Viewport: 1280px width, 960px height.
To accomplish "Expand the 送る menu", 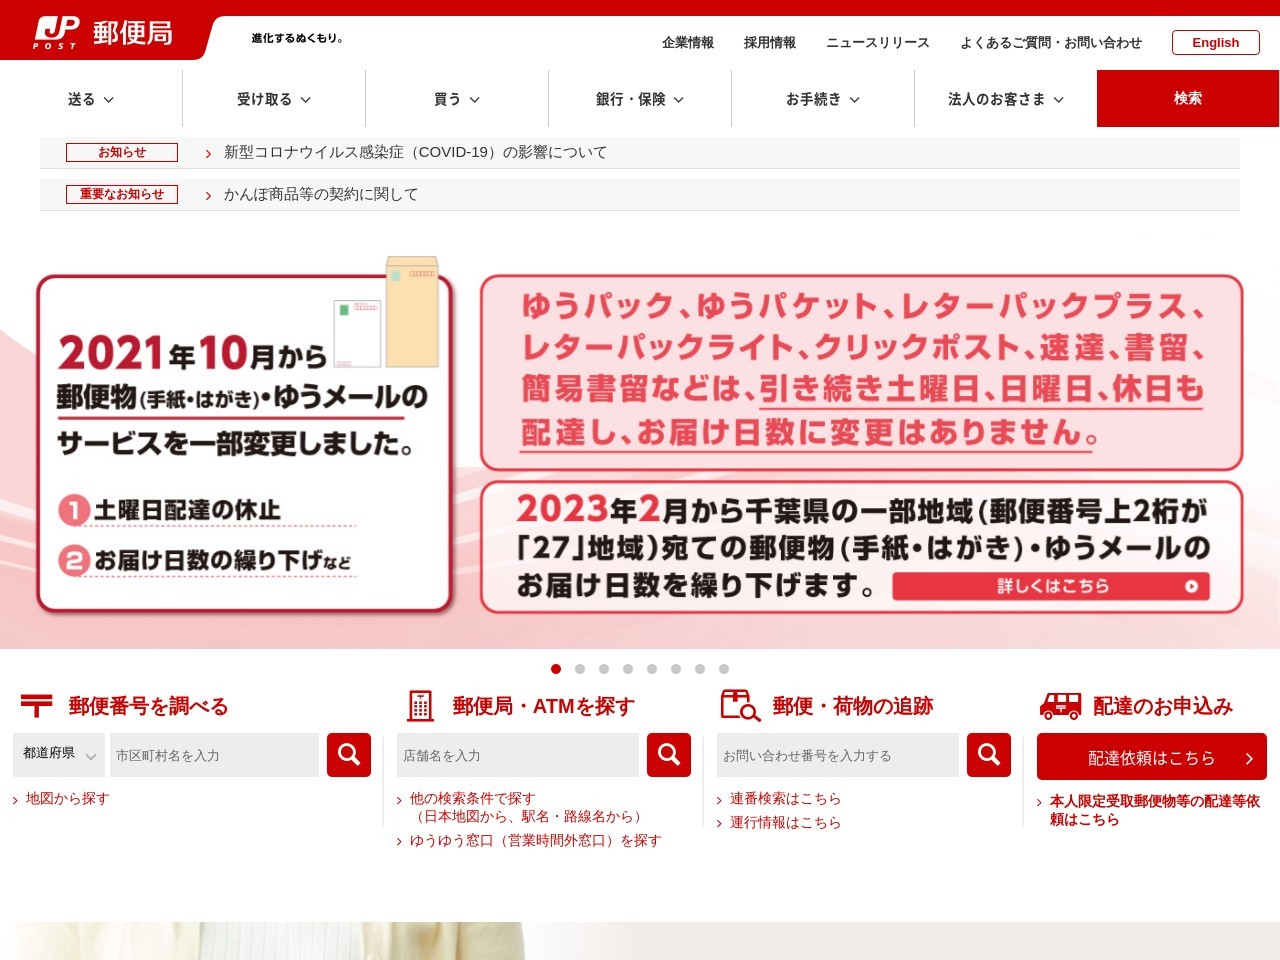I will tap(91, 99).
